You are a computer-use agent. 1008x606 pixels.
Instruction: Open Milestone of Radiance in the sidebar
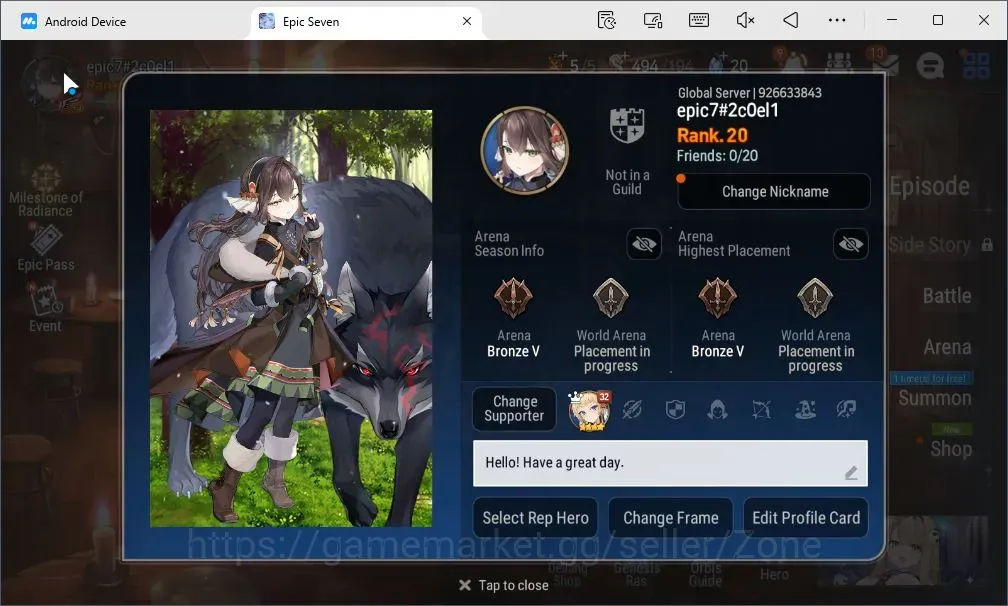point(46,190)
